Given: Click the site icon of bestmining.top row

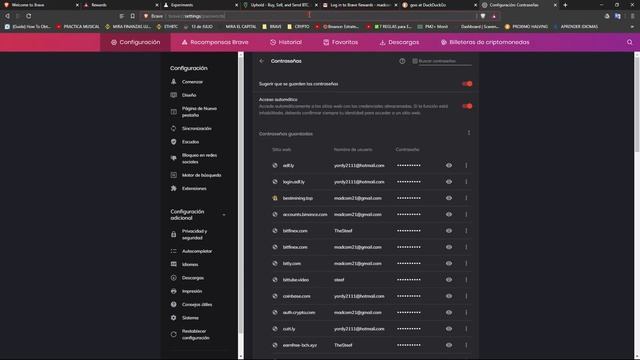Looking at the screenshot, I should [x=275, y=198].
